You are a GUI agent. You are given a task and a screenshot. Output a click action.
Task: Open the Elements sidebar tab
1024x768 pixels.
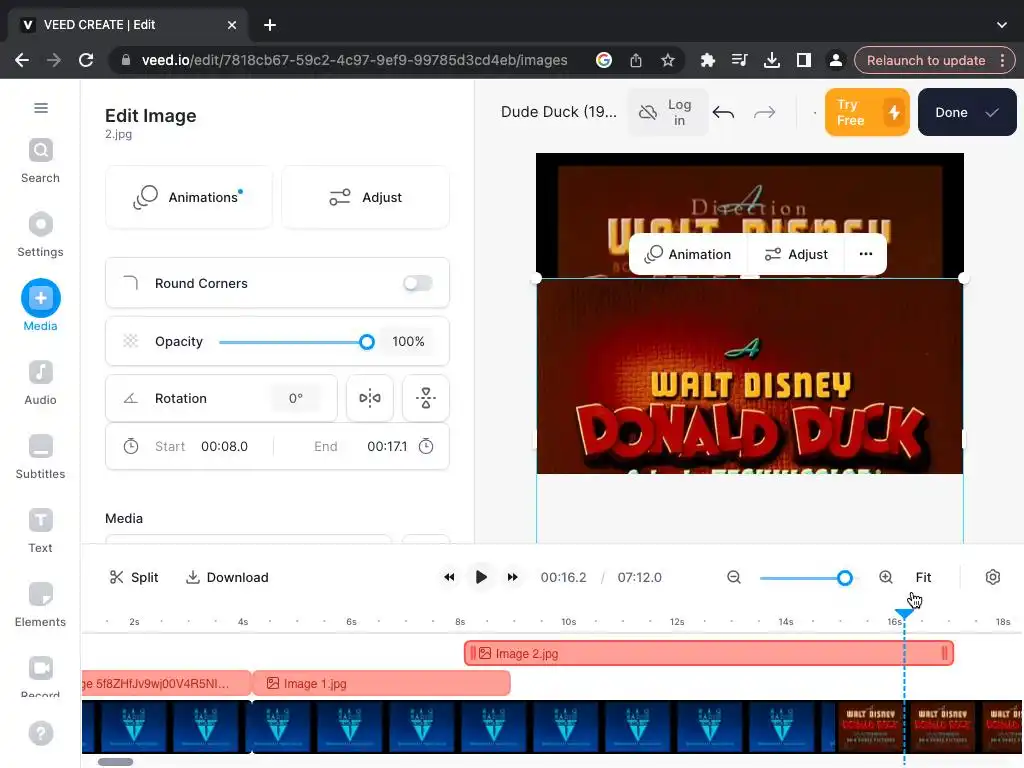40,605
